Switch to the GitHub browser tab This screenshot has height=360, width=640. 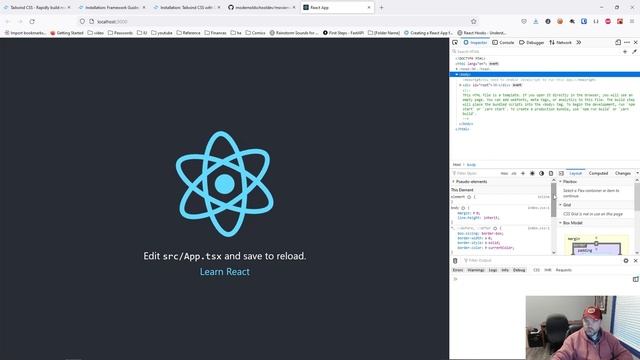pyautogui.click(x=261, y=7)
